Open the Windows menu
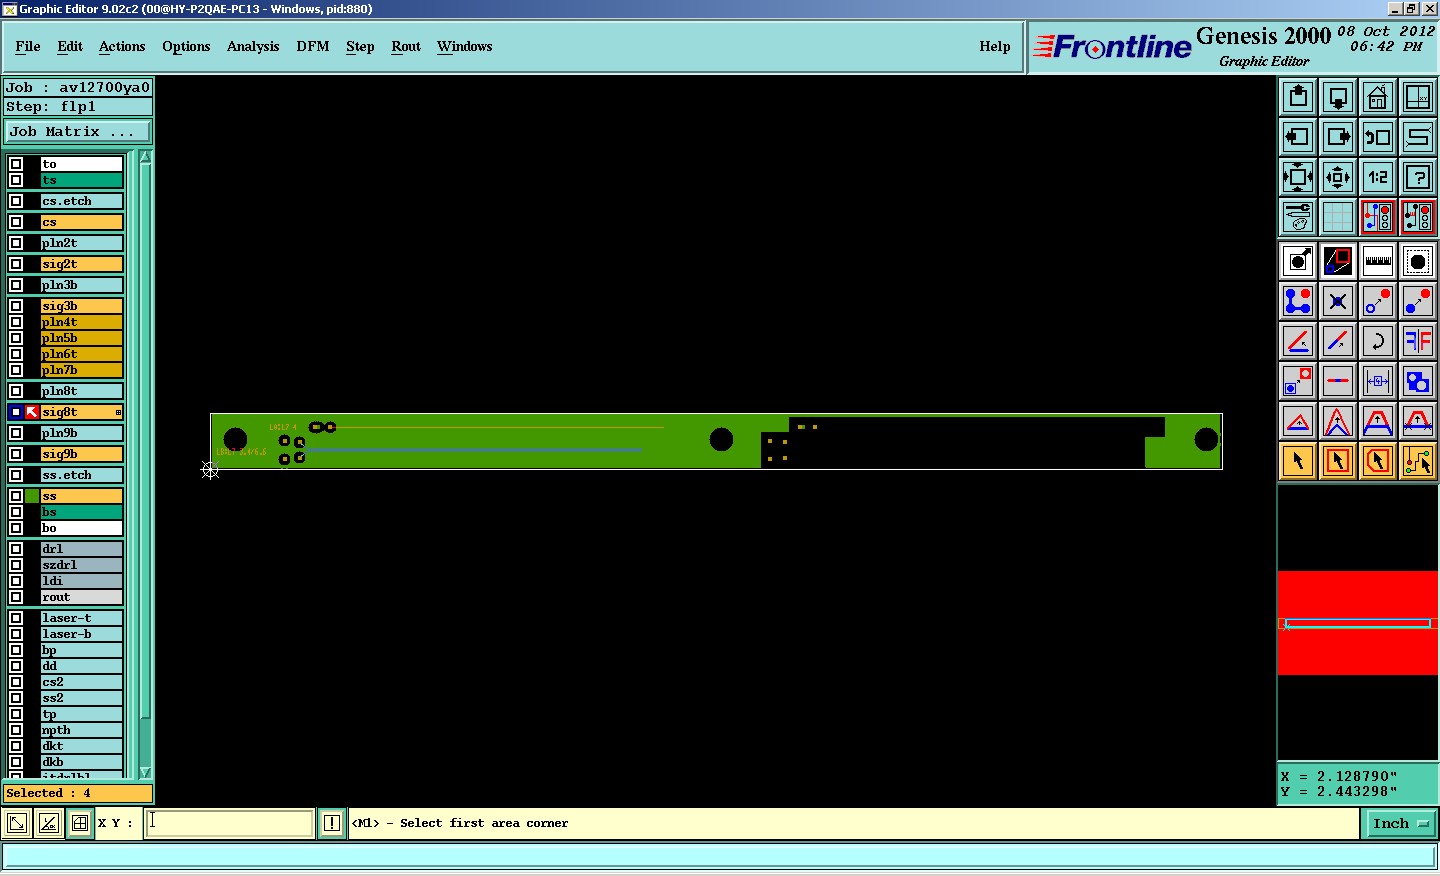This screenshot has height=876, width=1440. [464, 46]
